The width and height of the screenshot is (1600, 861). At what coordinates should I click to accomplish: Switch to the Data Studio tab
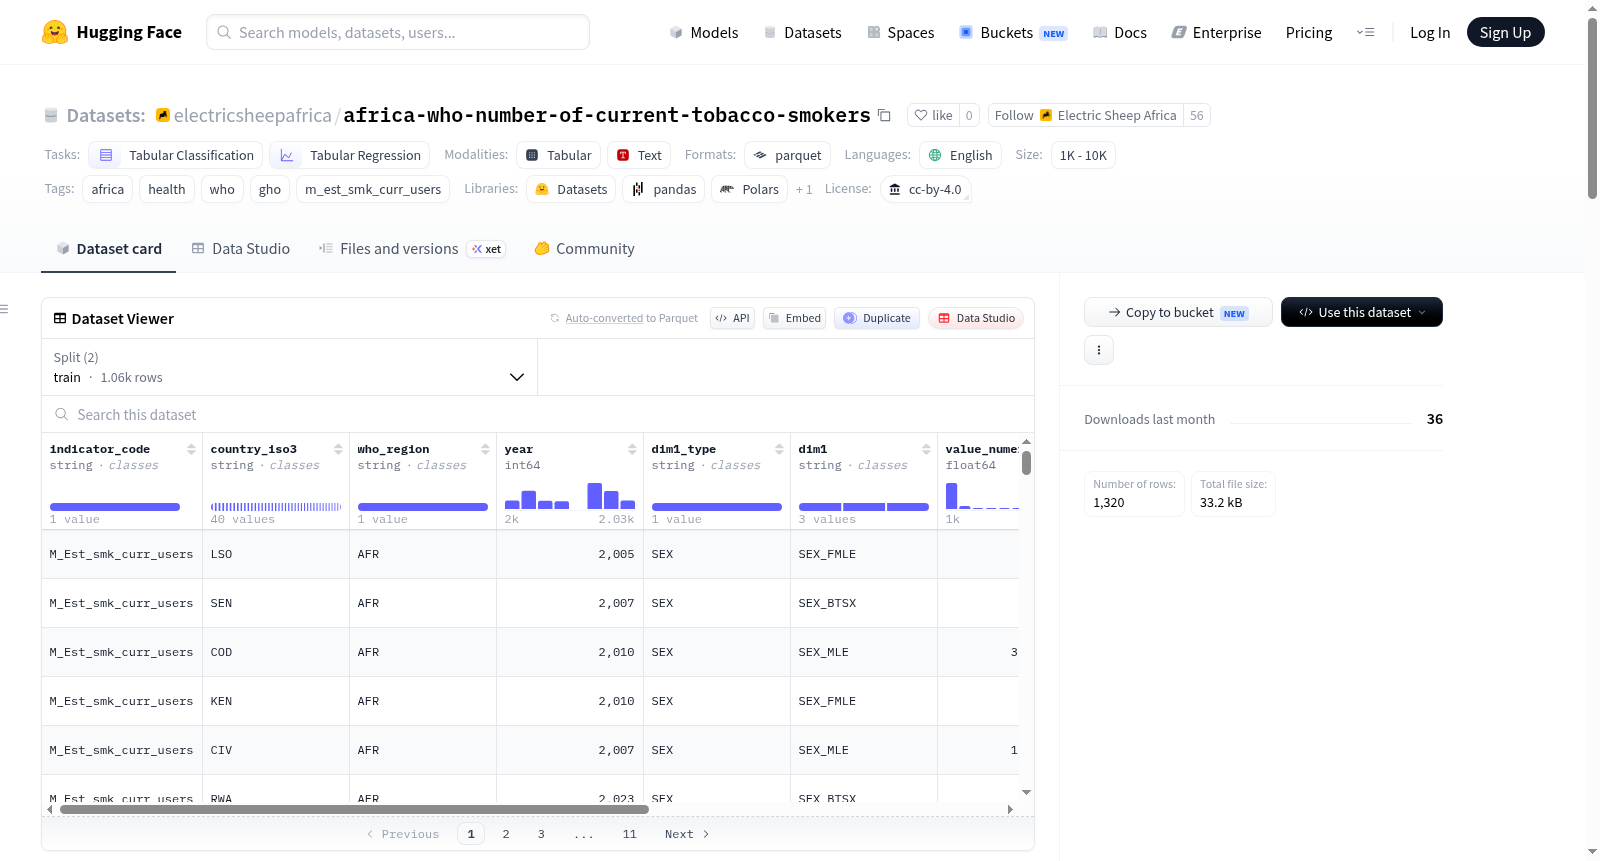coord(241,249)
